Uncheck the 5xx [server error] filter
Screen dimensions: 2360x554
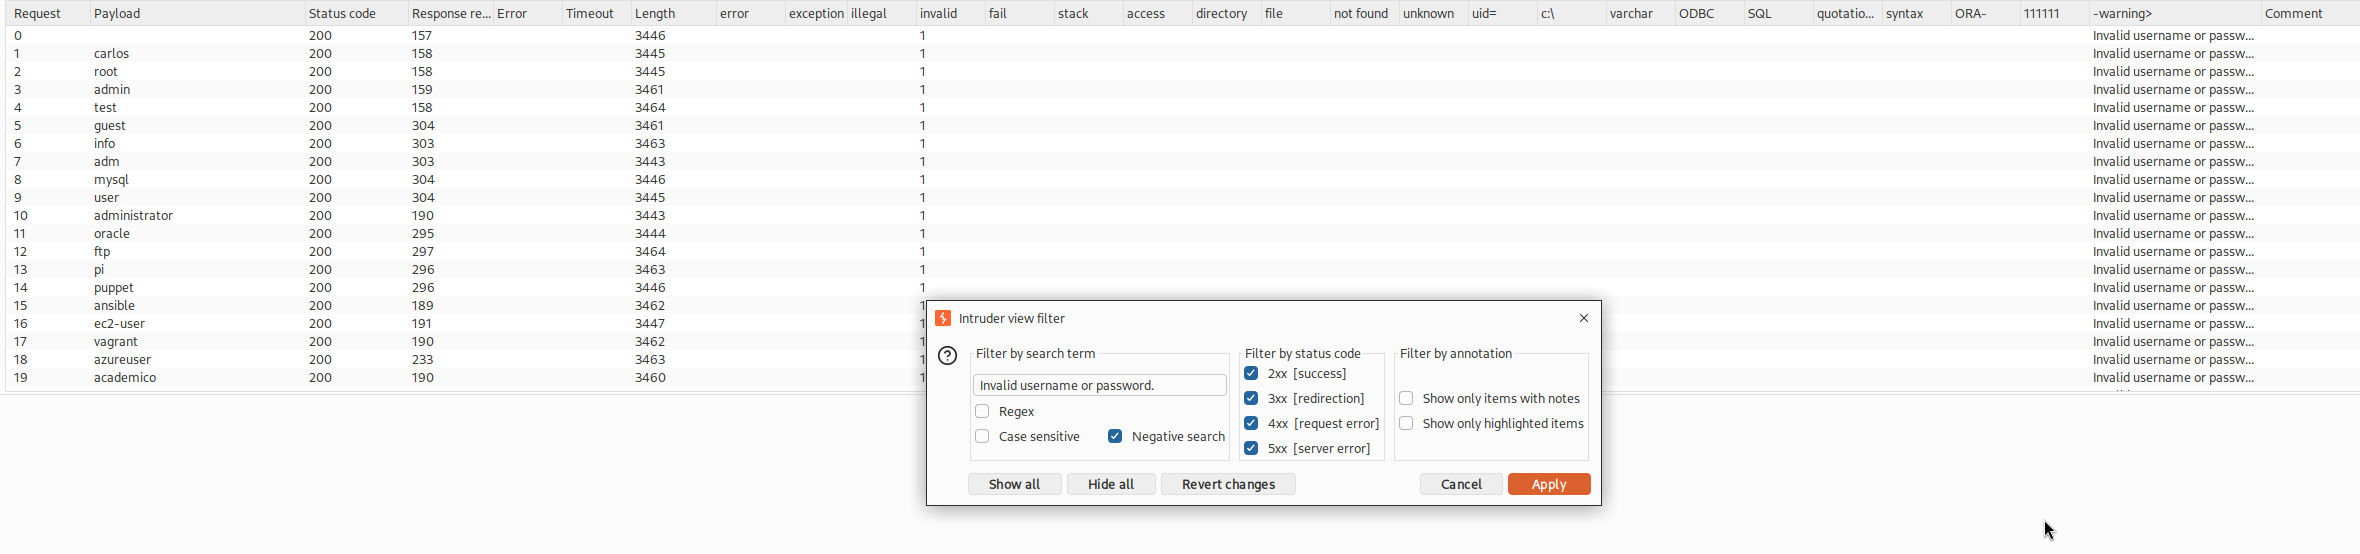point(1251,448)
